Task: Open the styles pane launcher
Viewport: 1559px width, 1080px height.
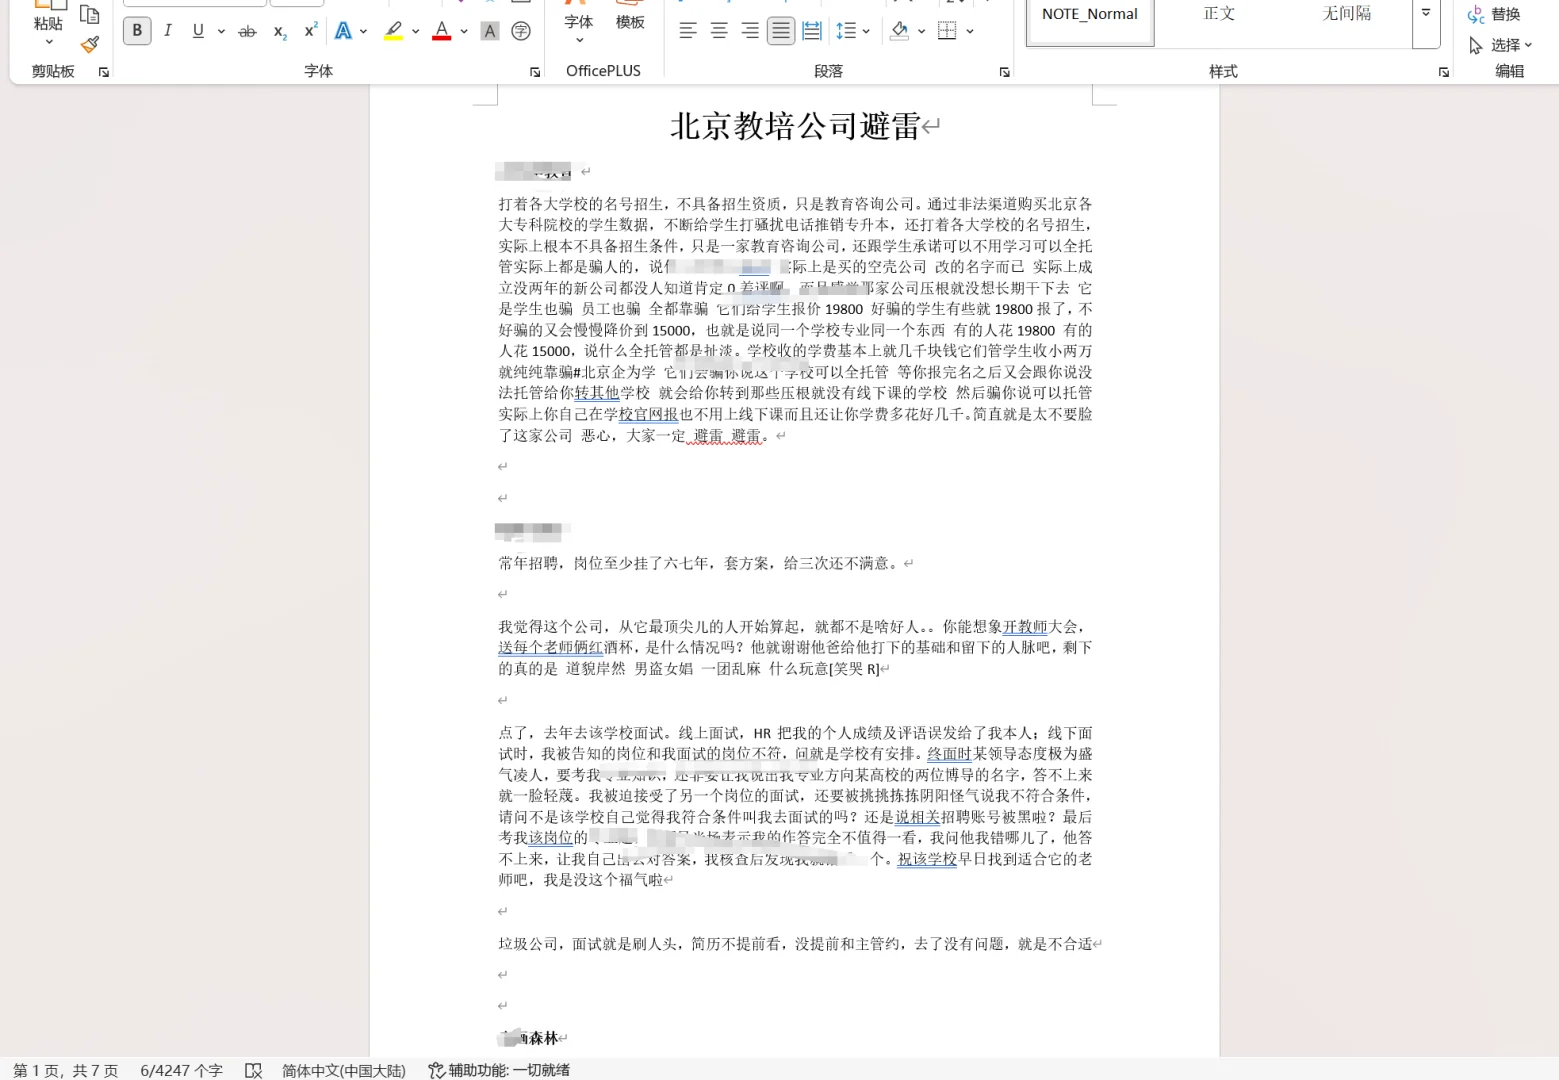Action: tap(1444, 72)
